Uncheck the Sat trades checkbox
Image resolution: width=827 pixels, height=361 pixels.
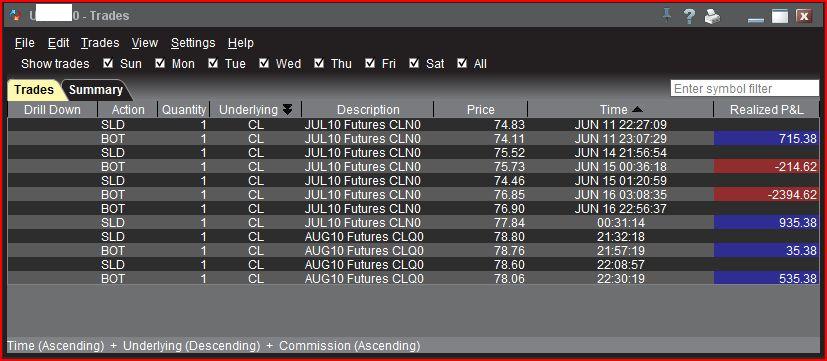(x=414, y=64)
